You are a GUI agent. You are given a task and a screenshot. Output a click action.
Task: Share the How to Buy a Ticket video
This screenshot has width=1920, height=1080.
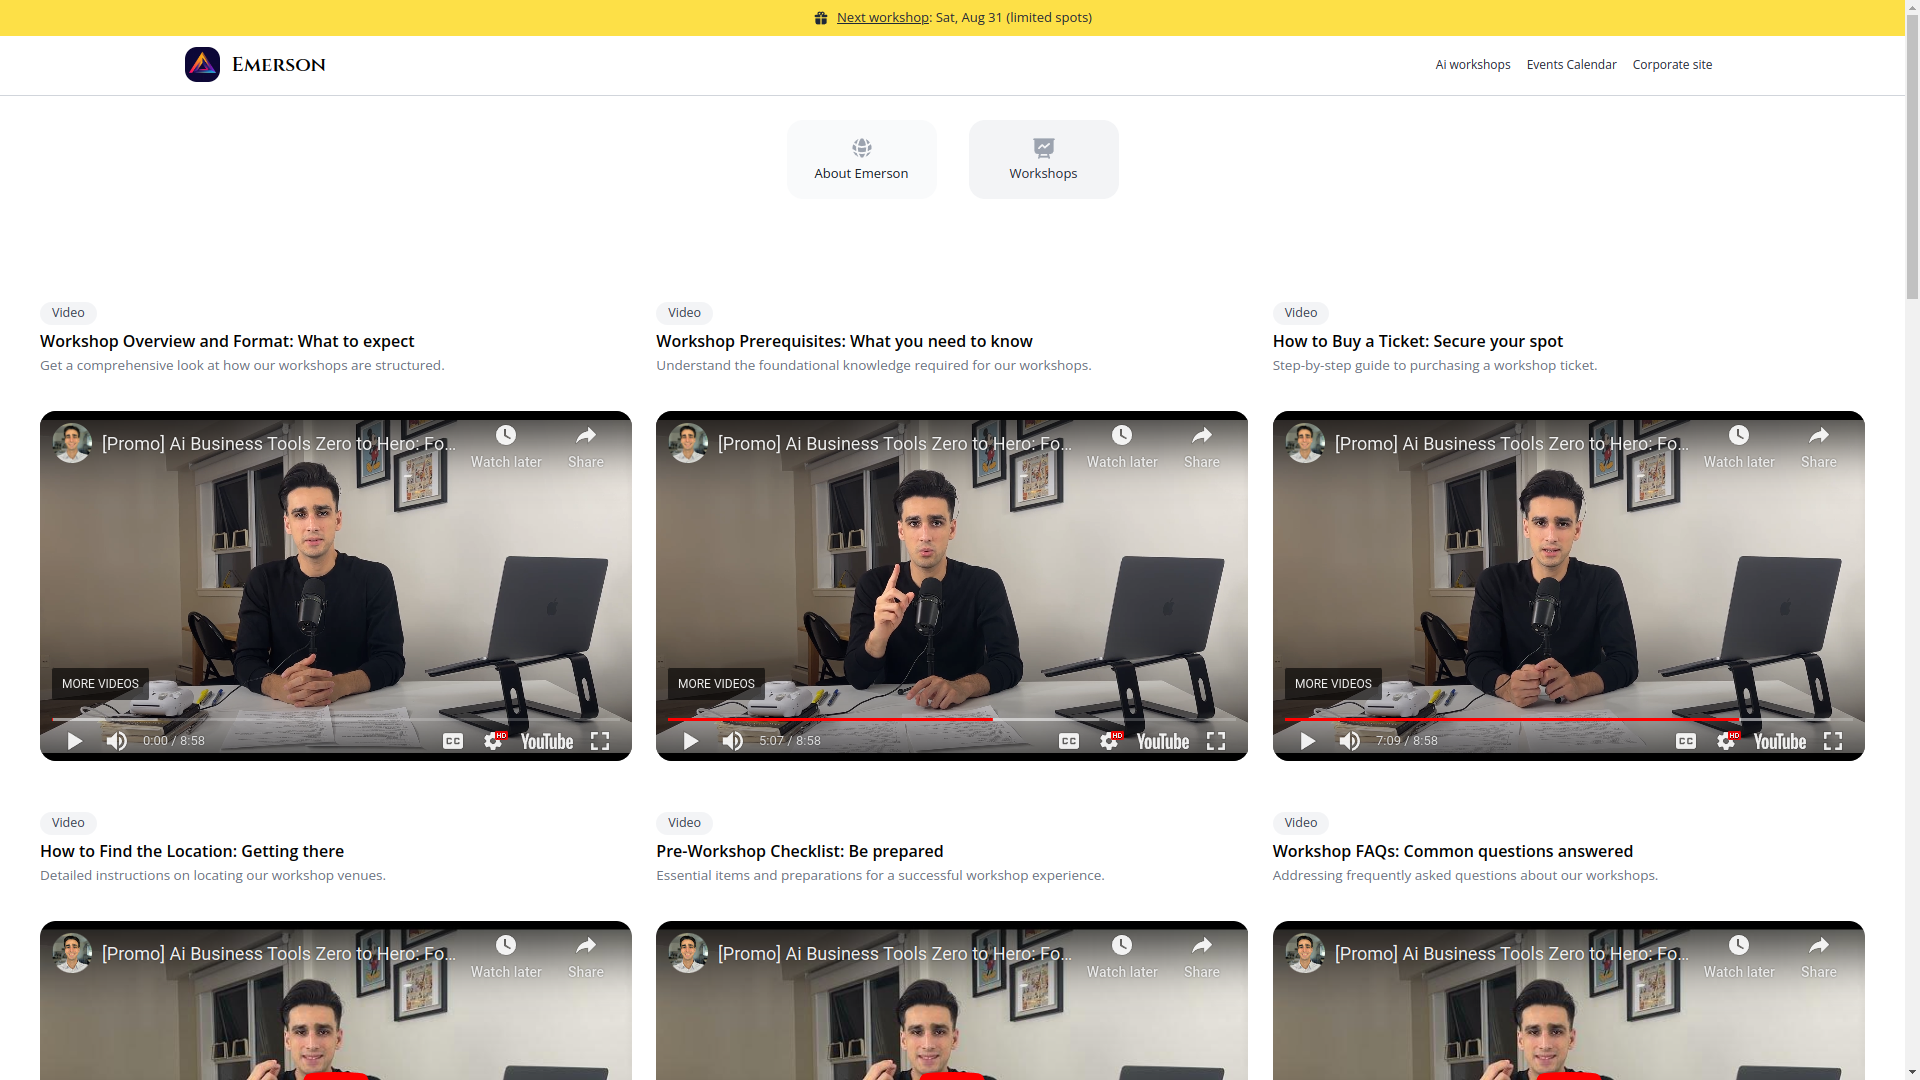point(1818,446)
